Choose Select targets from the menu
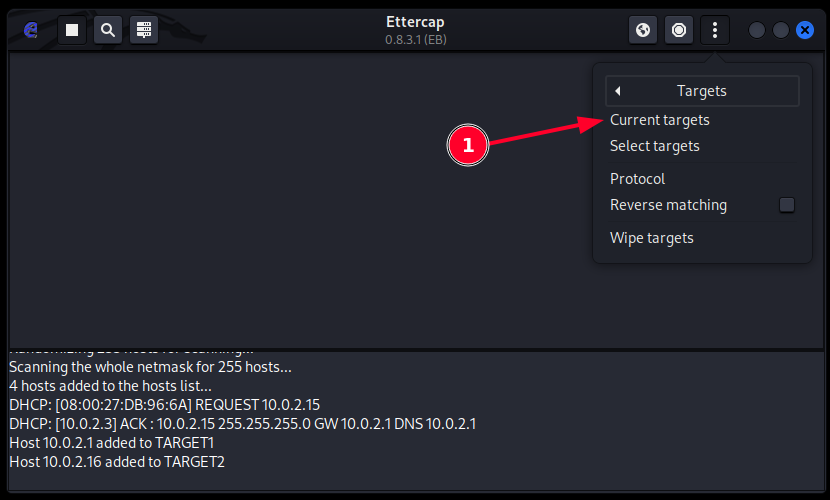Viewport: 830px width, 500px height. (x=655, y=146)
